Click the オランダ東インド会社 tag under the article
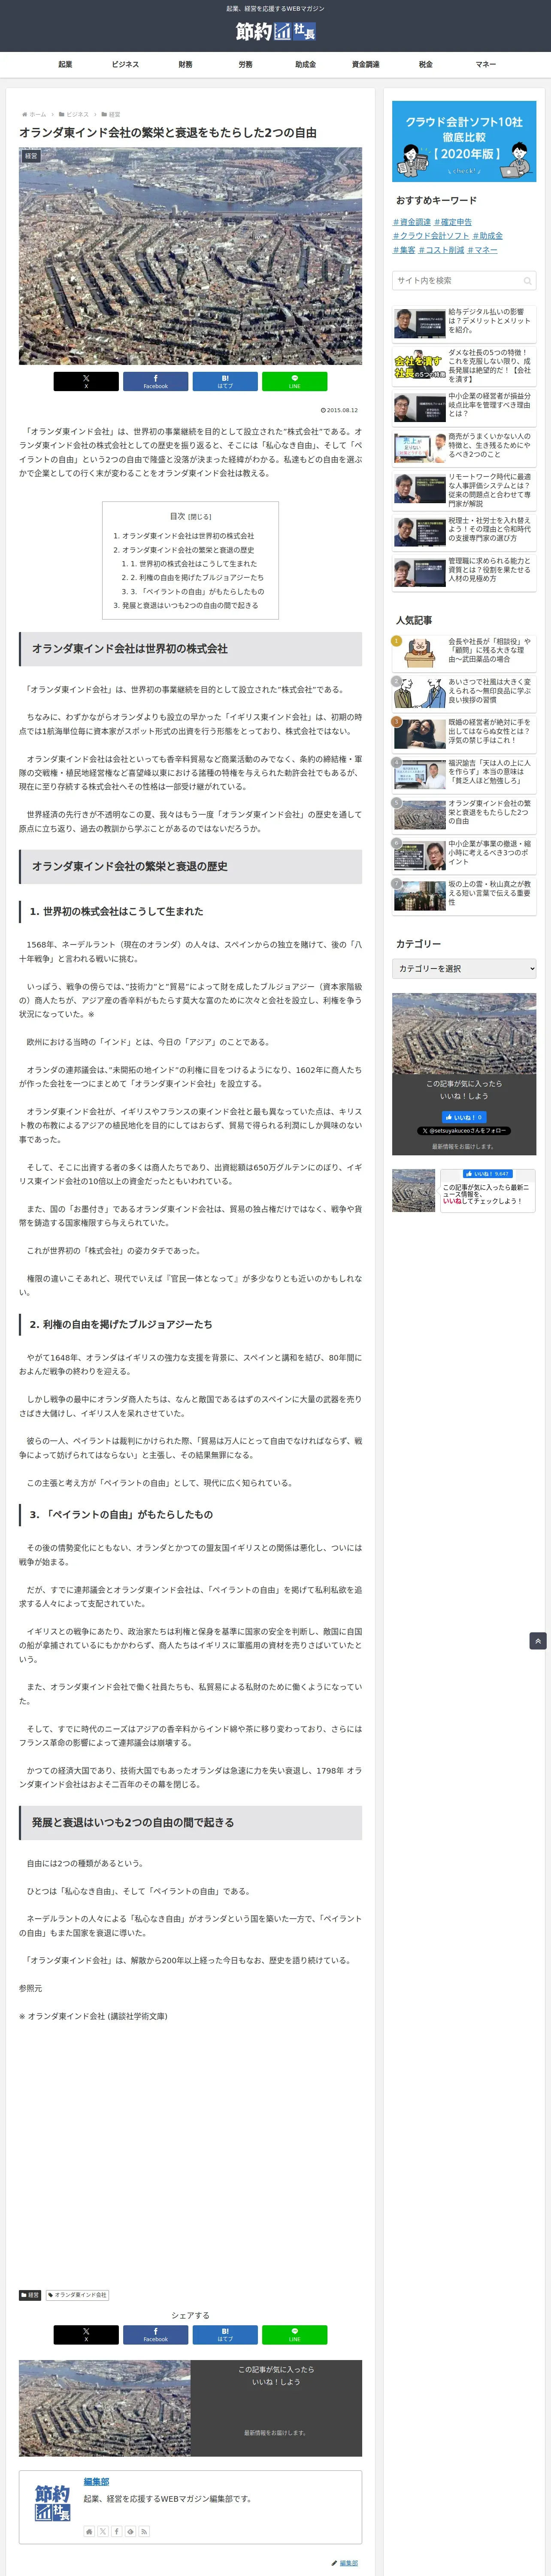This screenshot has height=2576, width=551. [77, 2295]
